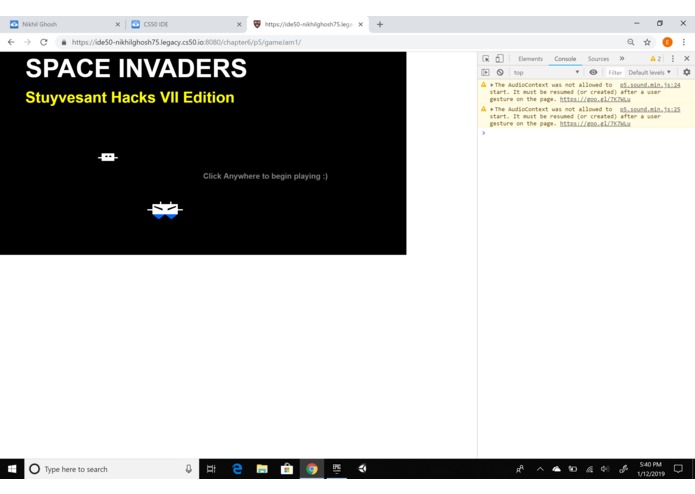Activate DevTools inspect element picker
Screen dimensions: 695x494
[x=486, y=58]
